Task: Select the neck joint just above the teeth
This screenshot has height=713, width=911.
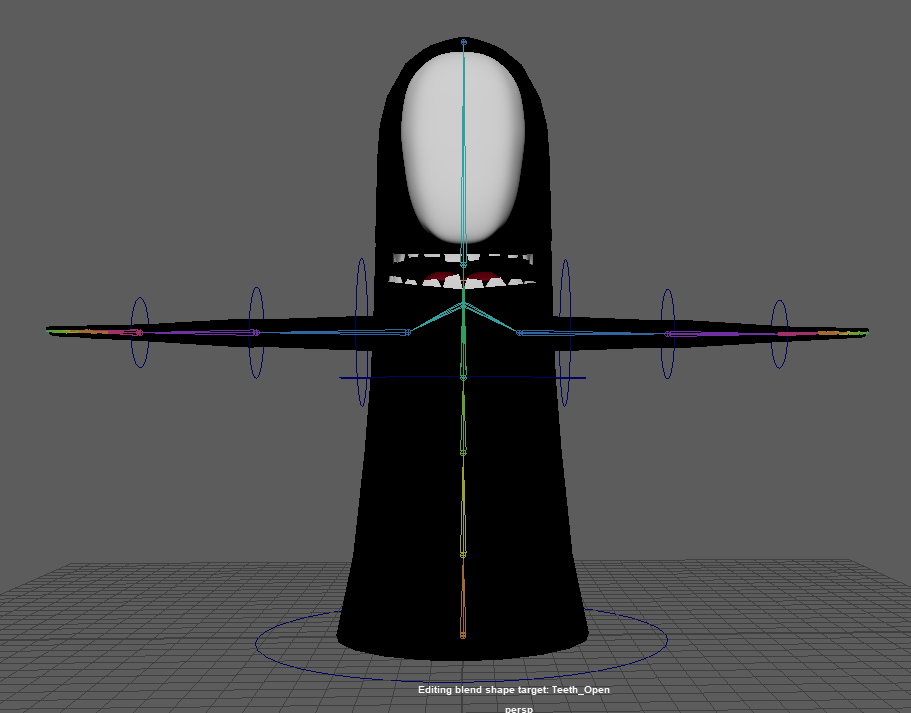Action: point(464,265)
